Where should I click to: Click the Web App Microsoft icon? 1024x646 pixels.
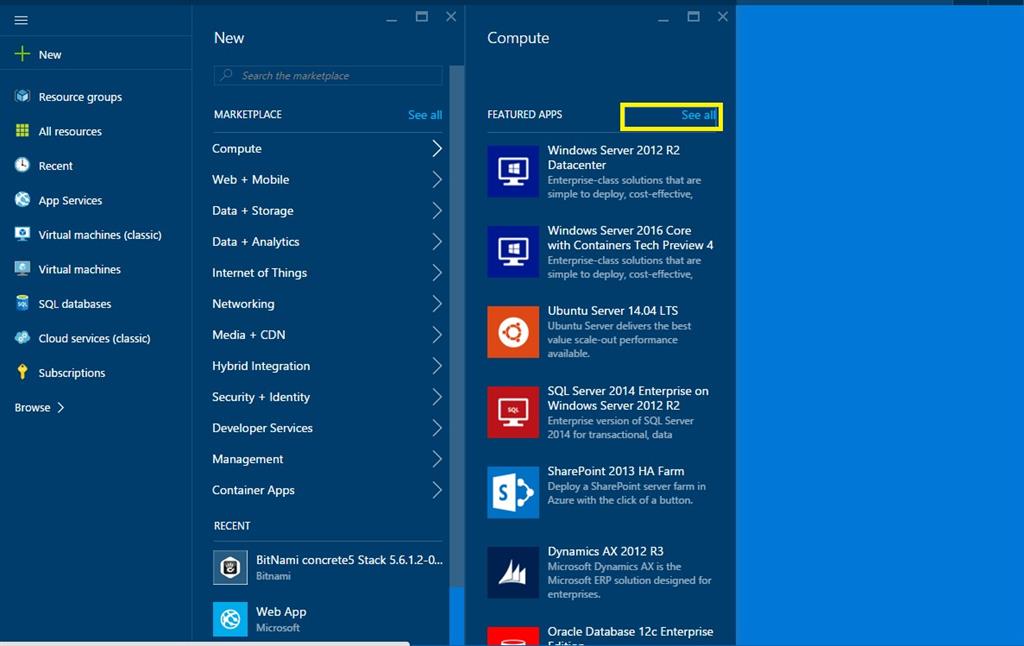pyautogui.click(x=230, y=619)
